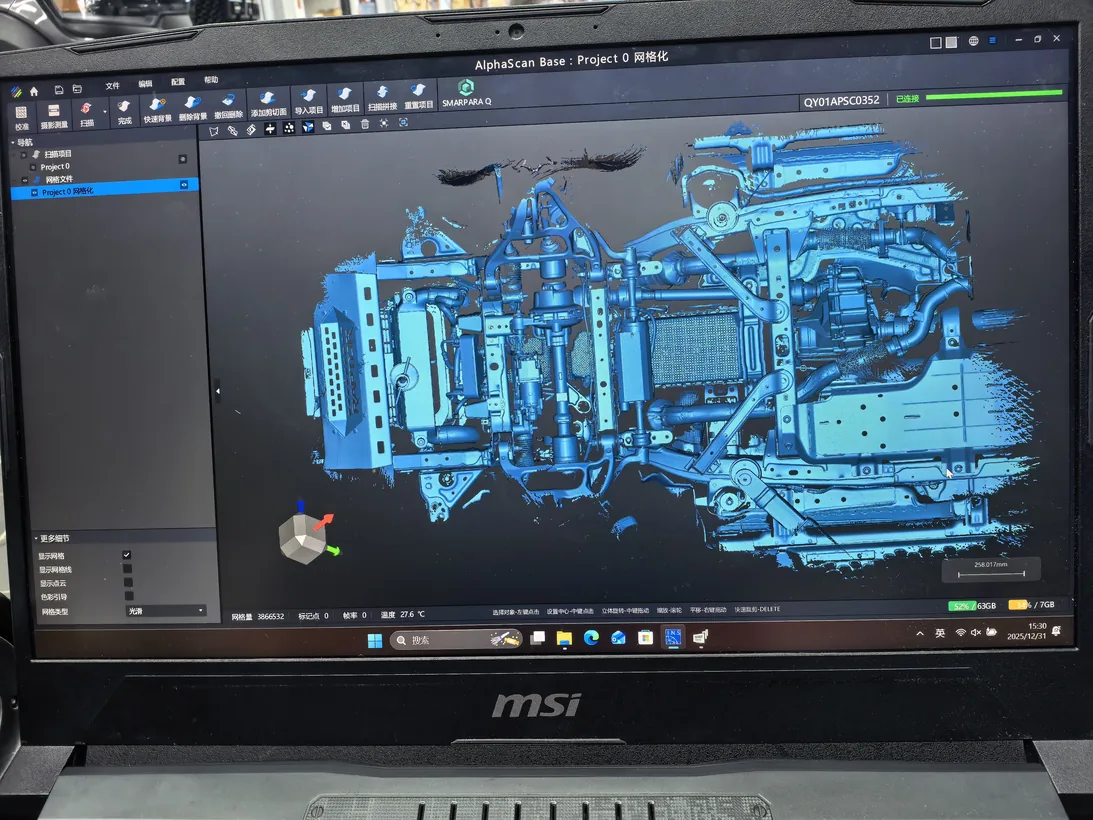
Task: Toggle visibility eye of Project 0 网格化
Action: tap(184, 185)
